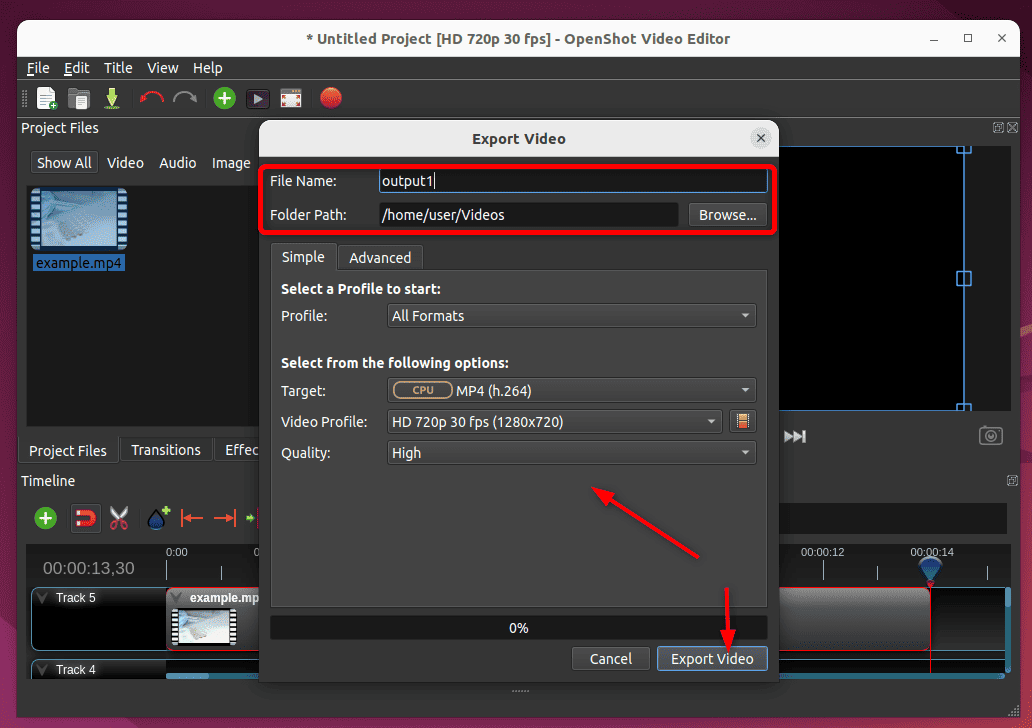Click the Open Project toolbar icon
The image size is (1032, 728).
(x=79, y=99)
